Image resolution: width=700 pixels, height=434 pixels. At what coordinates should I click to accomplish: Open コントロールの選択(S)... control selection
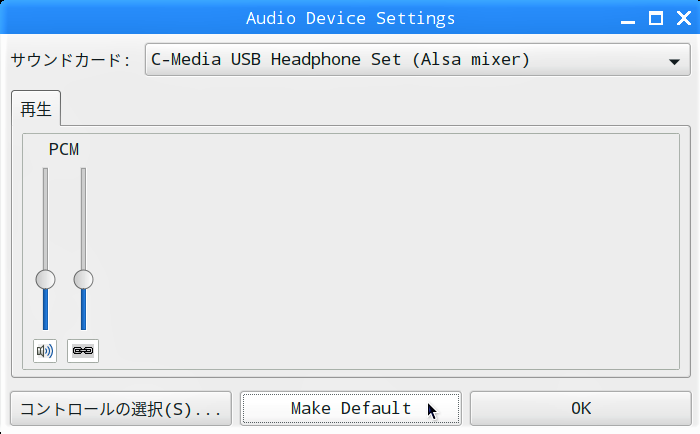(x=121, y=408)
